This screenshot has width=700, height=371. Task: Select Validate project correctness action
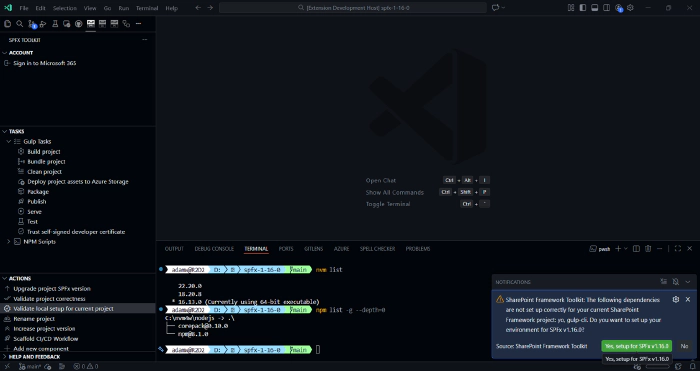[x=49, y=299]
